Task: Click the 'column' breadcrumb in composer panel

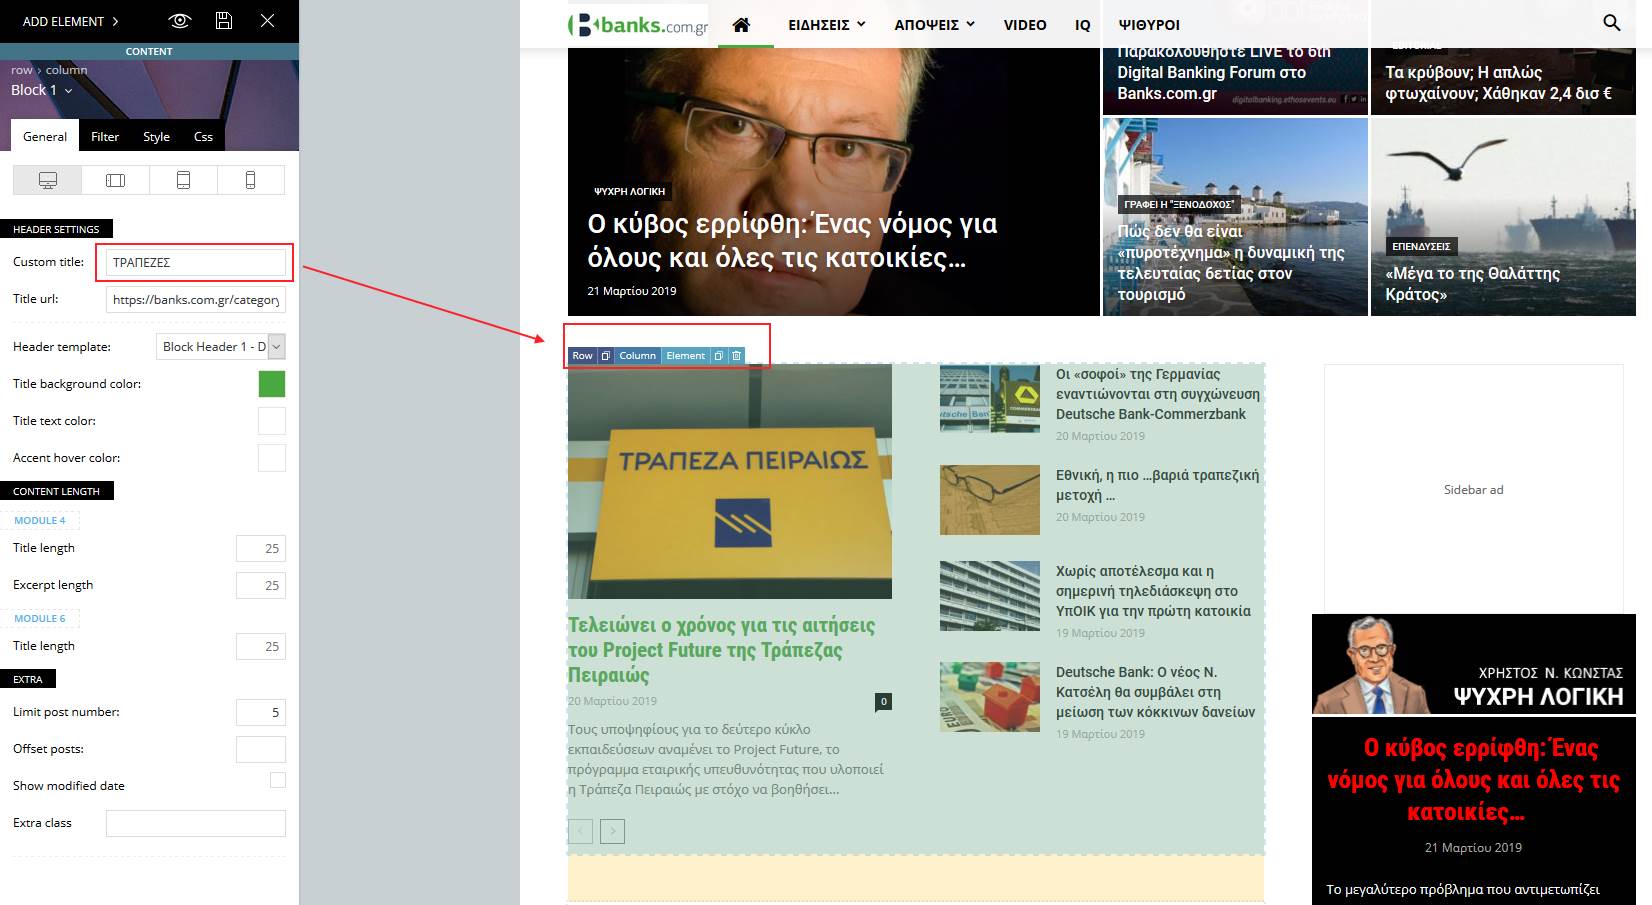Action: pyautogui.click(x=66, y=70)
